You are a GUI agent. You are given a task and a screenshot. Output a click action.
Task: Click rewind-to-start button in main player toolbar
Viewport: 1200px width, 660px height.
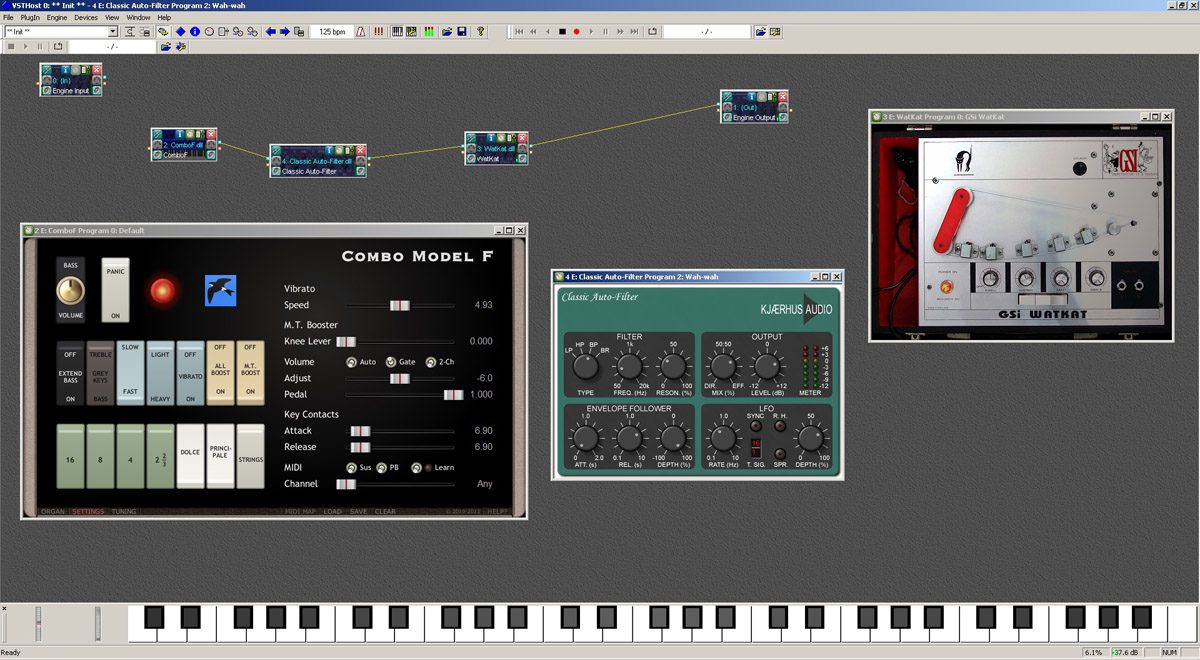click(x=518, y=32)
